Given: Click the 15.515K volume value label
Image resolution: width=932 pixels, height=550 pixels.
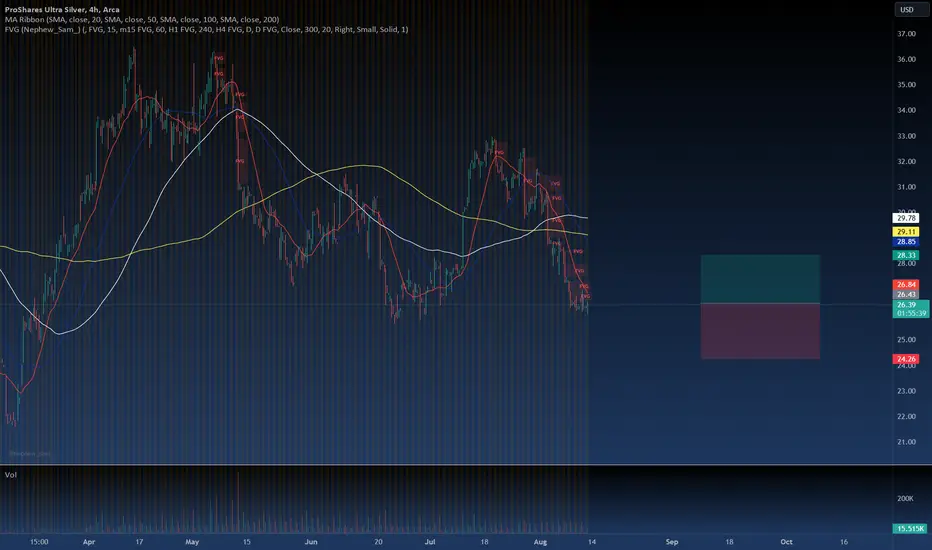Looking at the screenshot, I should pyautogui.click(x=910, y=529).
